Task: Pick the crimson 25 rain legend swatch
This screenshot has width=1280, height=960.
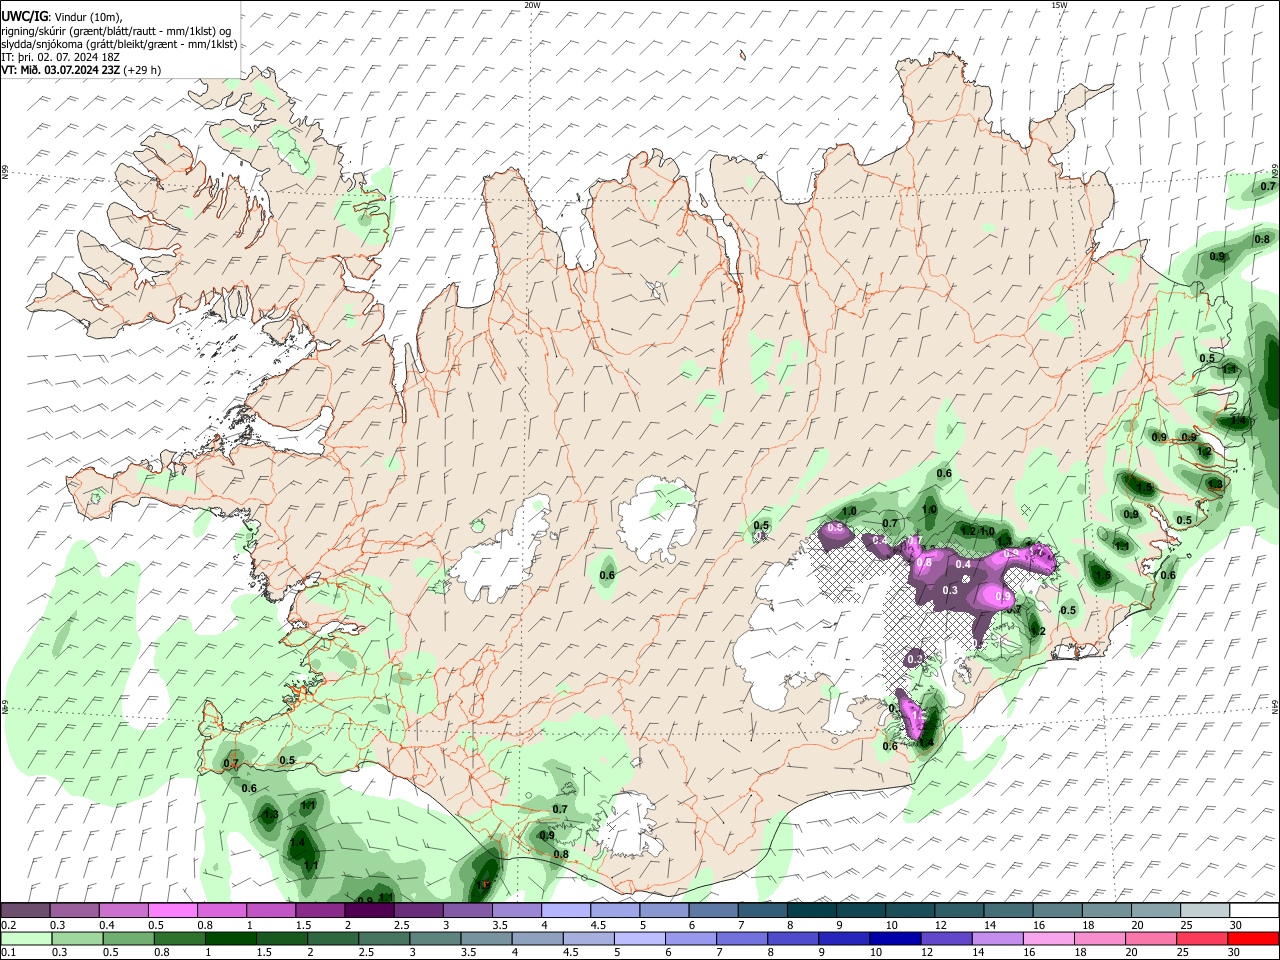Action: pyautogui.click(x=1203, y=938)
